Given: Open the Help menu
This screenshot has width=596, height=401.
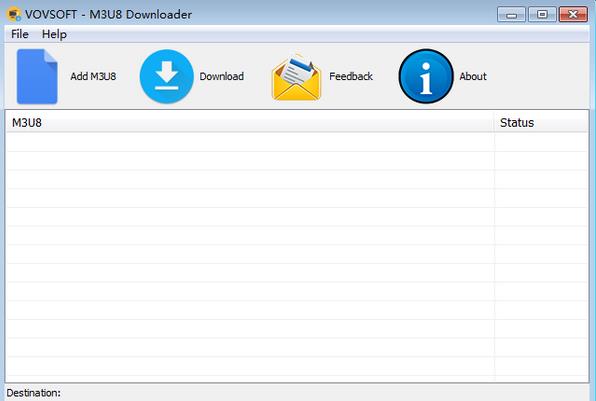Looking at the screenshot, I should pyautogui.click(x=54, y=34).
